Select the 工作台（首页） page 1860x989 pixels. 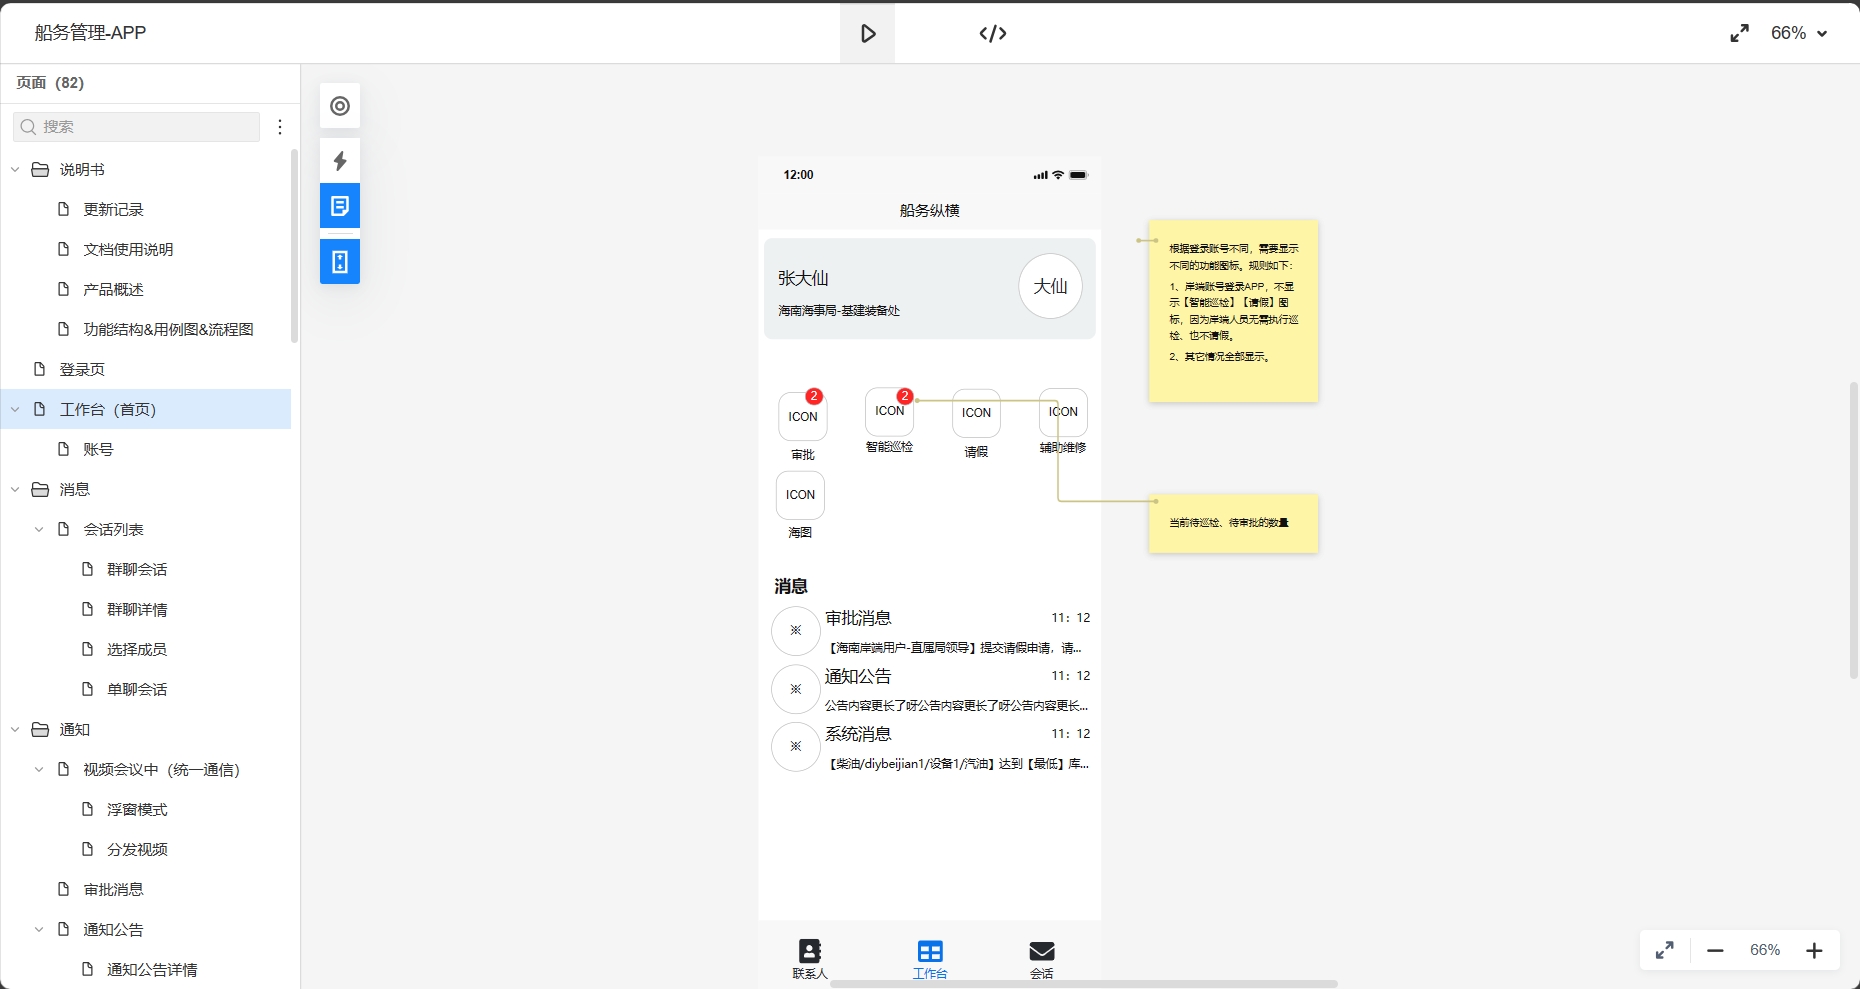point(146,410)
